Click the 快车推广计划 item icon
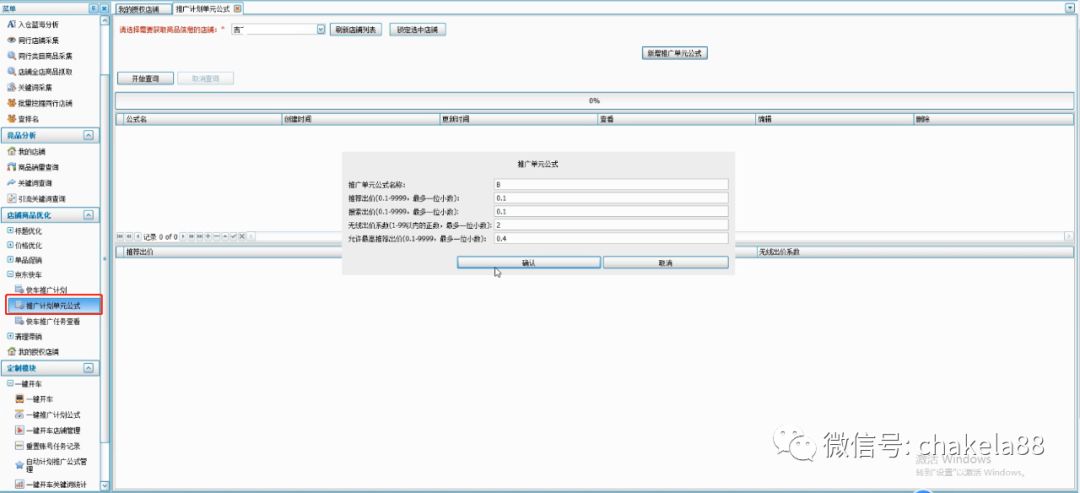Image resolution: width=1080 pixels, height=493 pixels. [x=19, y=289]
